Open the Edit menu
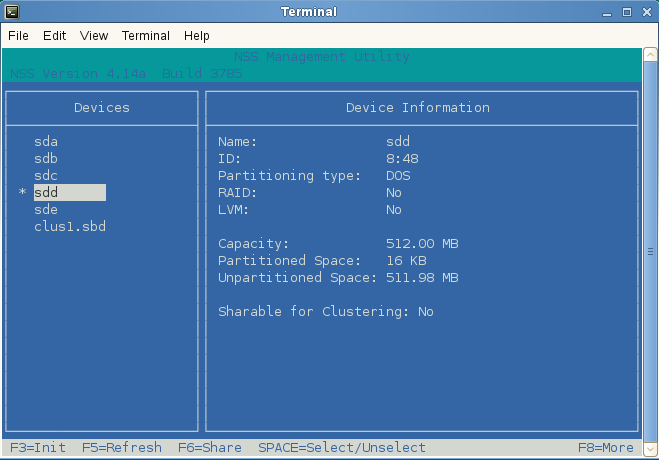The image size is (659, 460). click(x=55, y=36)
